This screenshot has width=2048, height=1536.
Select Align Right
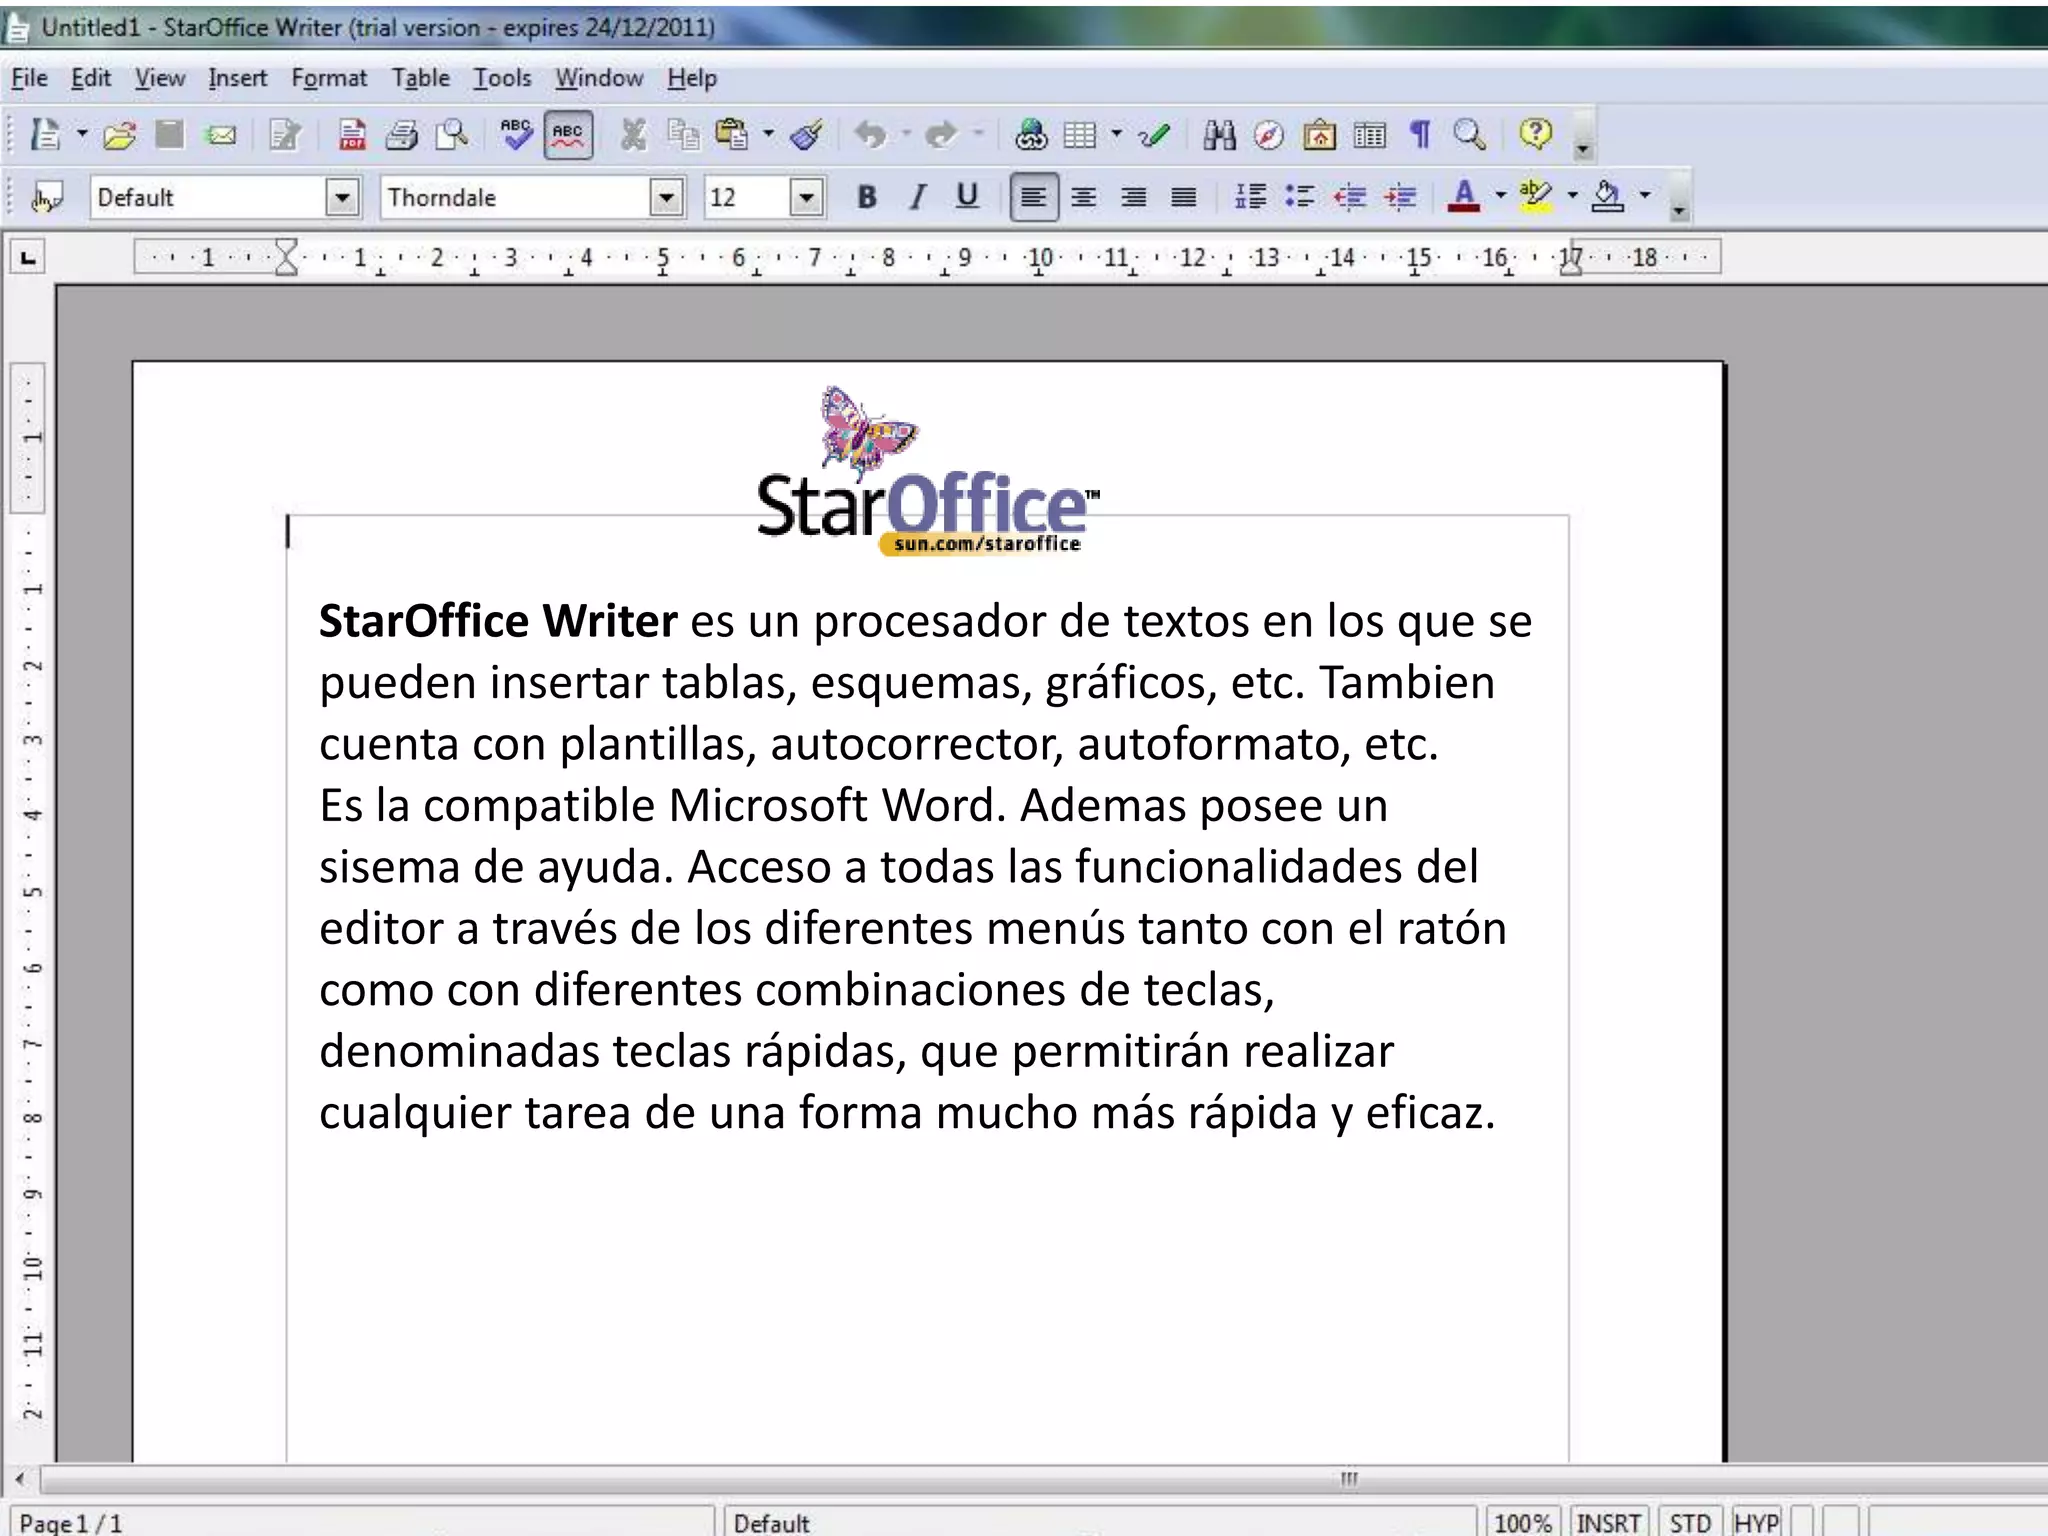pyautogui.click(x=1133, y=197)
